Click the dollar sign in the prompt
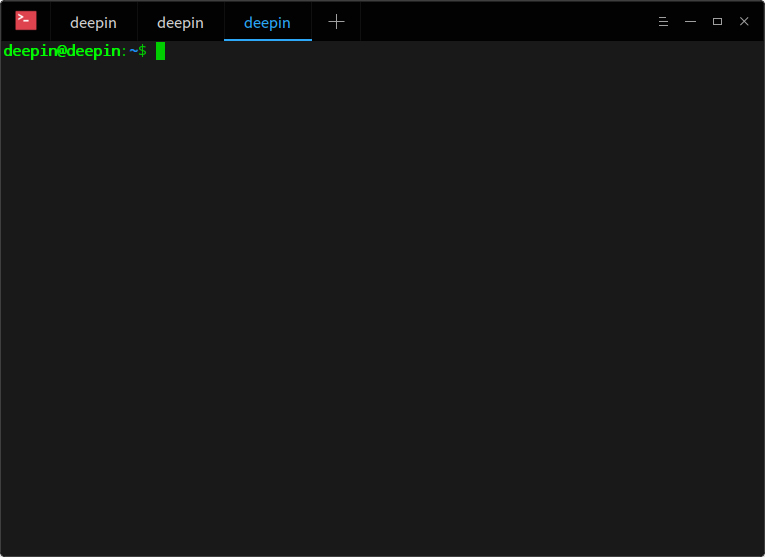 point(142,51)
